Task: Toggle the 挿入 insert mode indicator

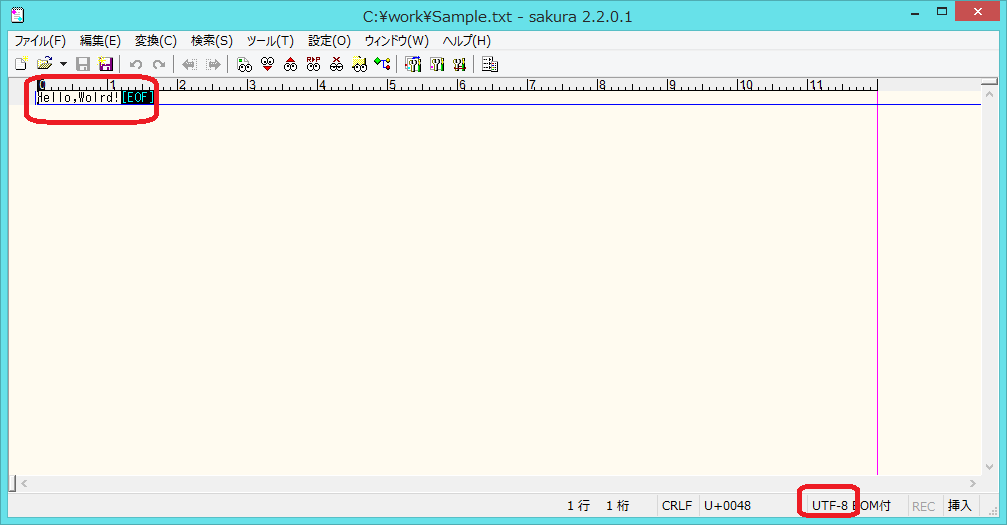Action: (x=959, y=506)
